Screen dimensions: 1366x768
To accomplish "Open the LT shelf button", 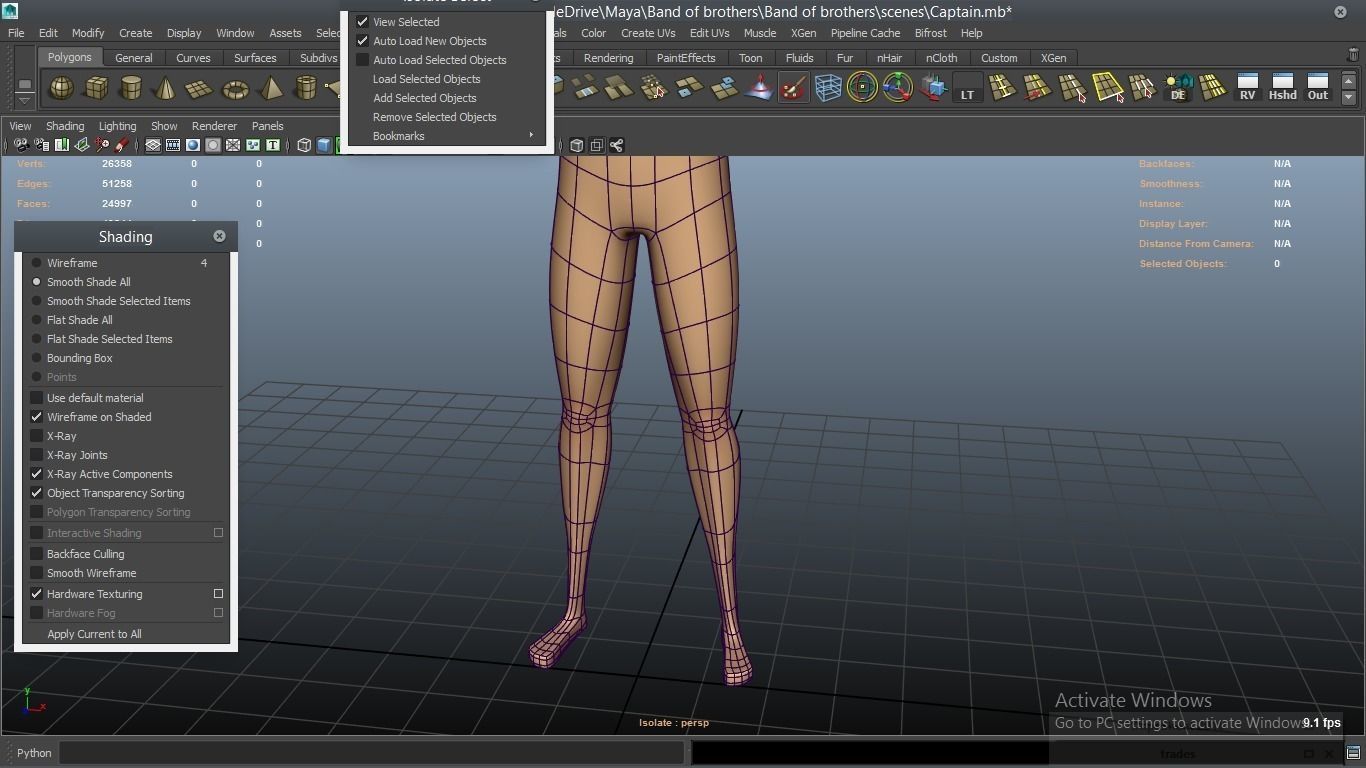I will (967, 89).
